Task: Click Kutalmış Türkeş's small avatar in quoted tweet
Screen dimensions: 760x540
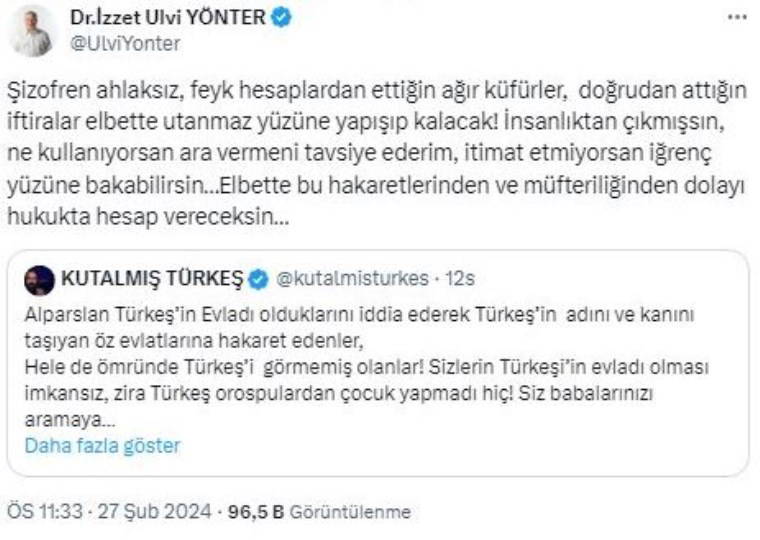Action: click(40, 277)
